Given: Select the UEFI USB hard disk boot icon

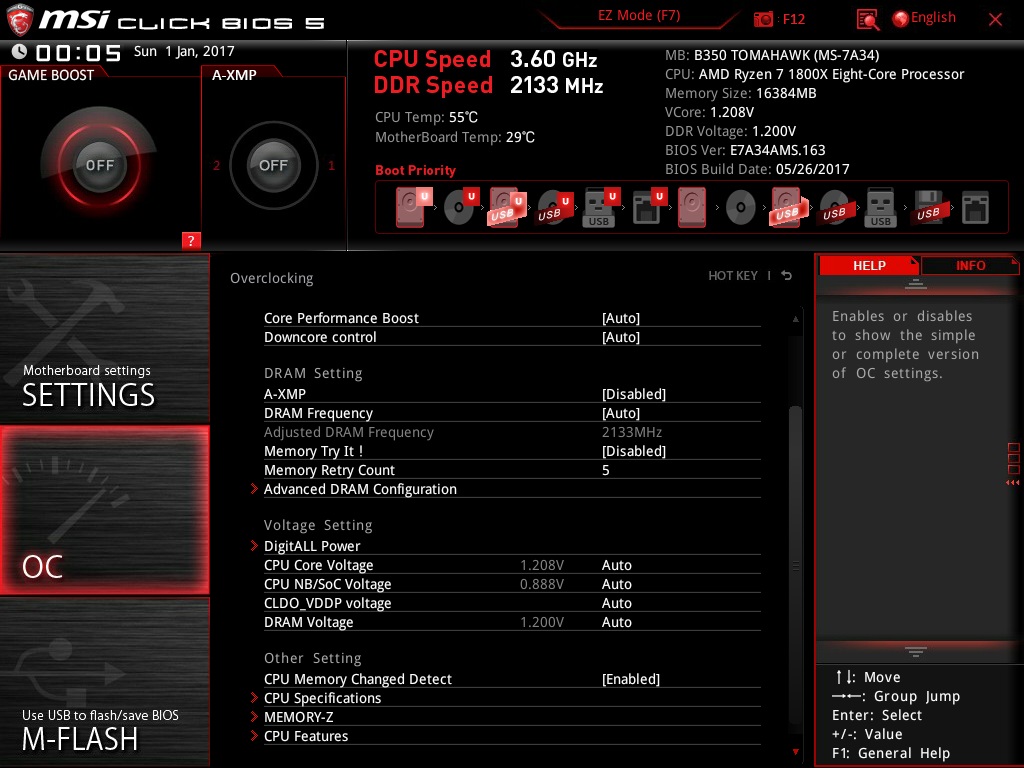Looking at the screenshot, I should pos(507,207).
